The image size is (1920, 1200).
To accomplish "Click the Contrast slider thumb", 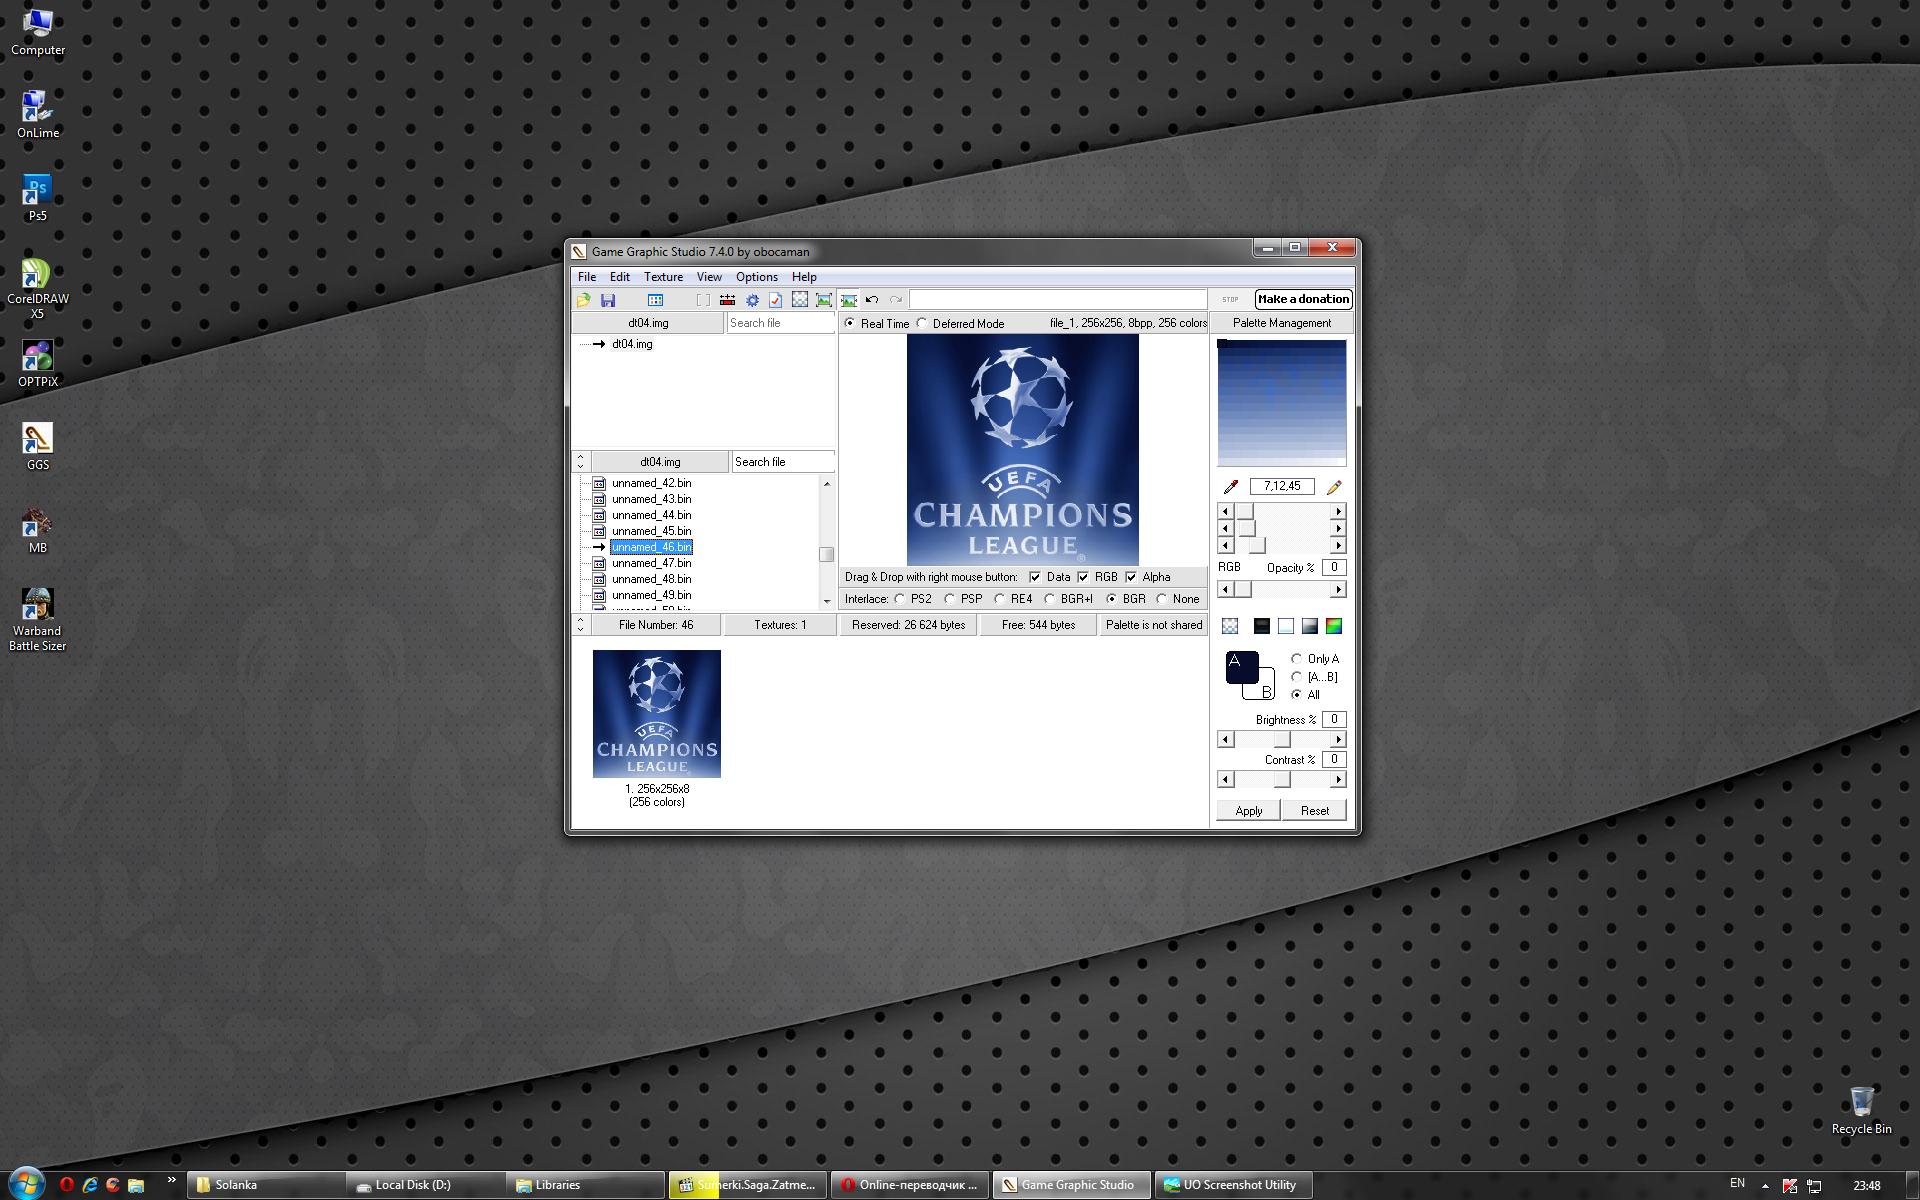I will 1282,780.
